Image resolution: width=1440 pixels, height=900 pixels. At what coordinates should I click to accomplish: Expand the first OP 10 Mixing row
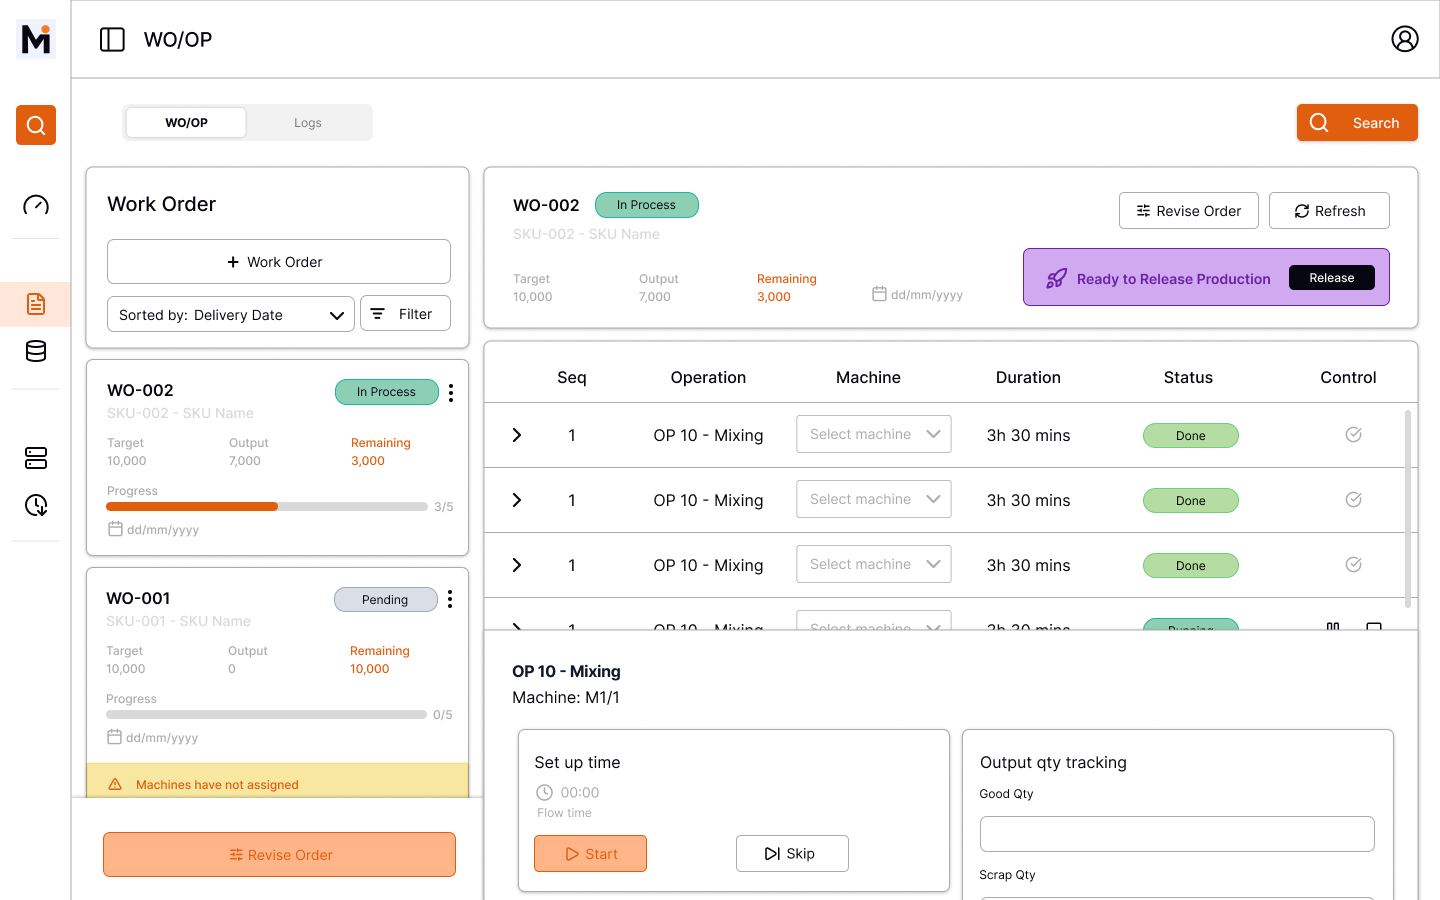coord(516,435)
